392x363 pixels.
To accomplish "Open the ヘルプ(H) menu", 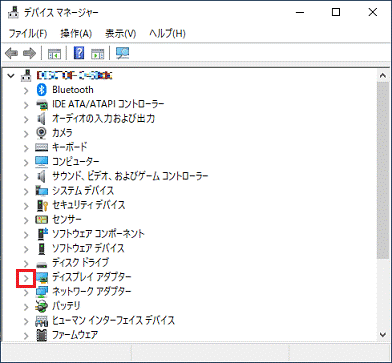I will tap(167, 33).
